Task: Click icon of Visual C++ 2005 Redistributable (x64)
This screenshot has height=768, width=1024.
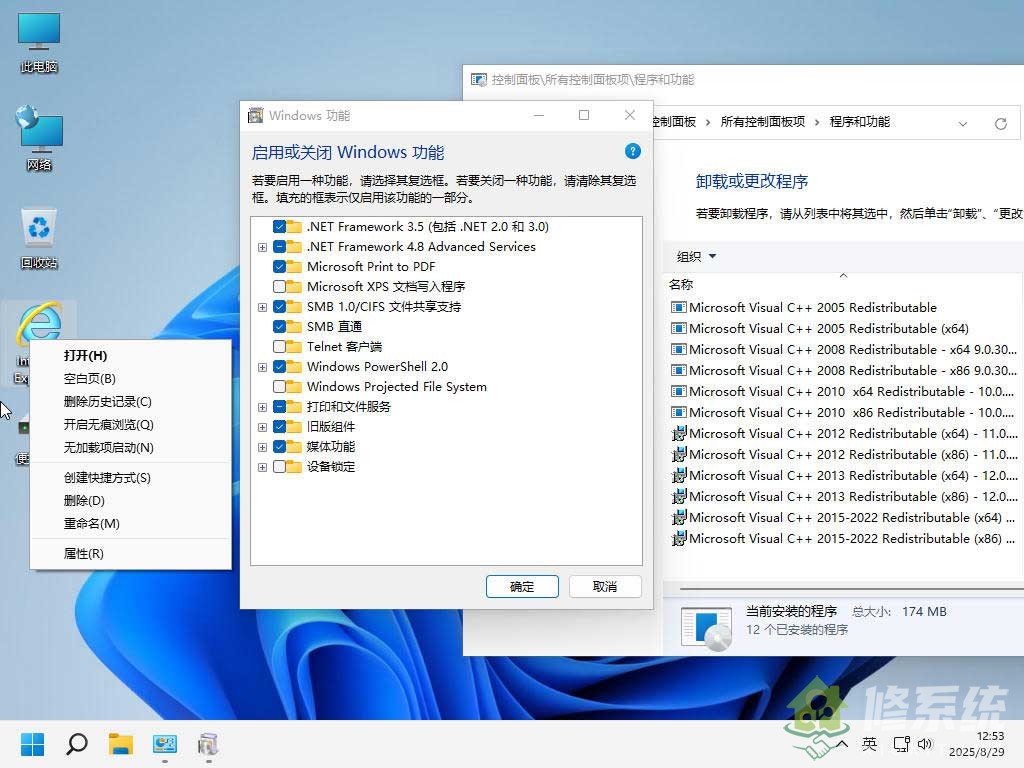Action: pos(679,328)
